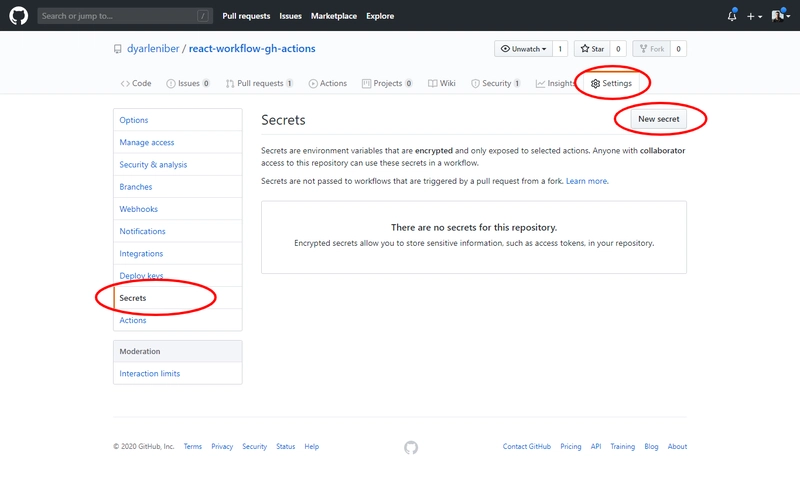Click the Projects board icon
Screen dimensions: 800x484
point(366,84)
